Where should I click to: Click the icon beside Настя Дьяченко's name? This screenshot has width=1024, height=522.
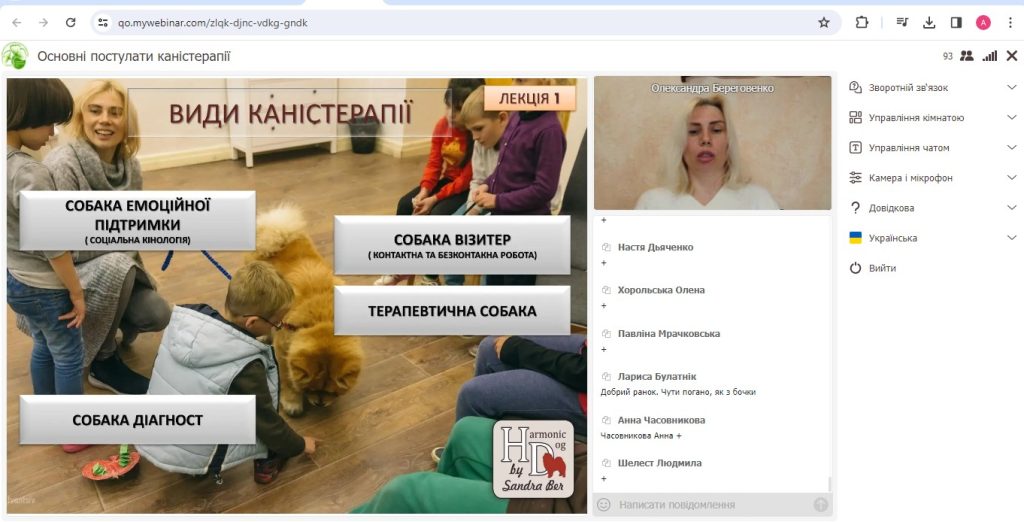(x=606, y=247)
